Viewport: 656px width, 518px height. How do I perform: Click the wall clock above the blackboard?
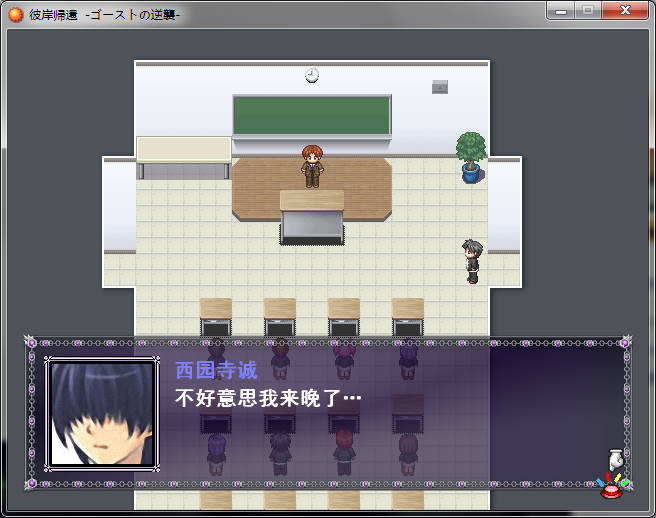click(311, 74)
